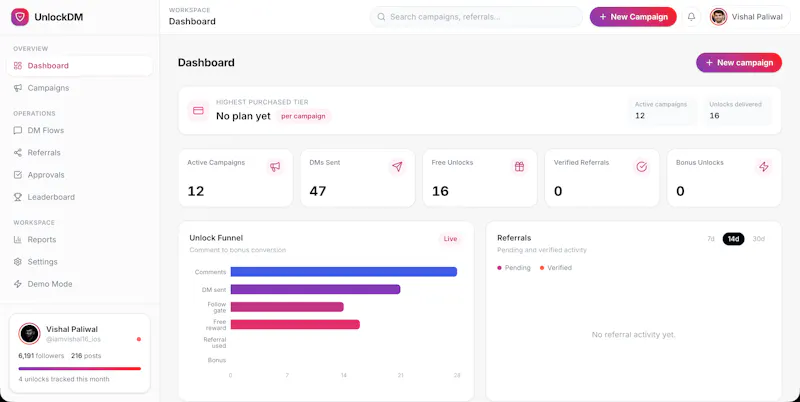Click gift icon on Free Unlocks card
The height and width of the screenshot is (402, 800).
pos(519,166)
